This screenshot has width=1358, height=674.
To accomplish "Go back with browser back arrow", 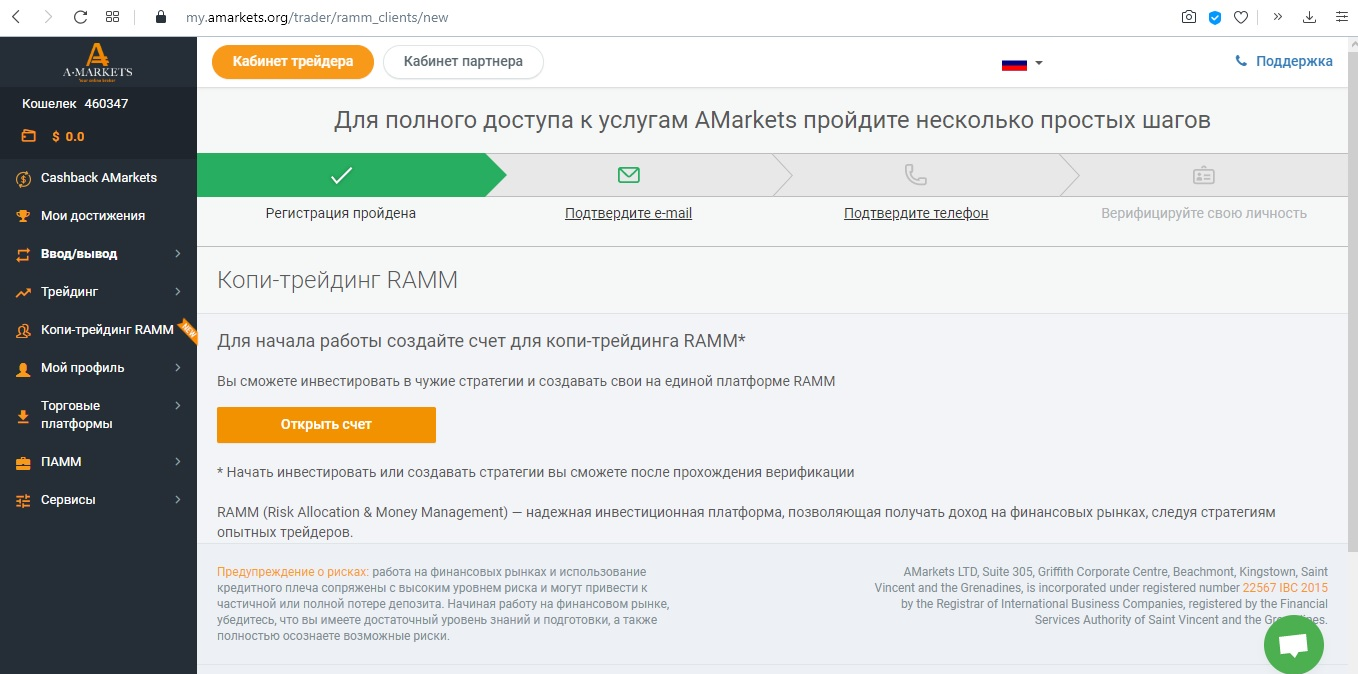I will pyautogui.click(x=15, y=17).
